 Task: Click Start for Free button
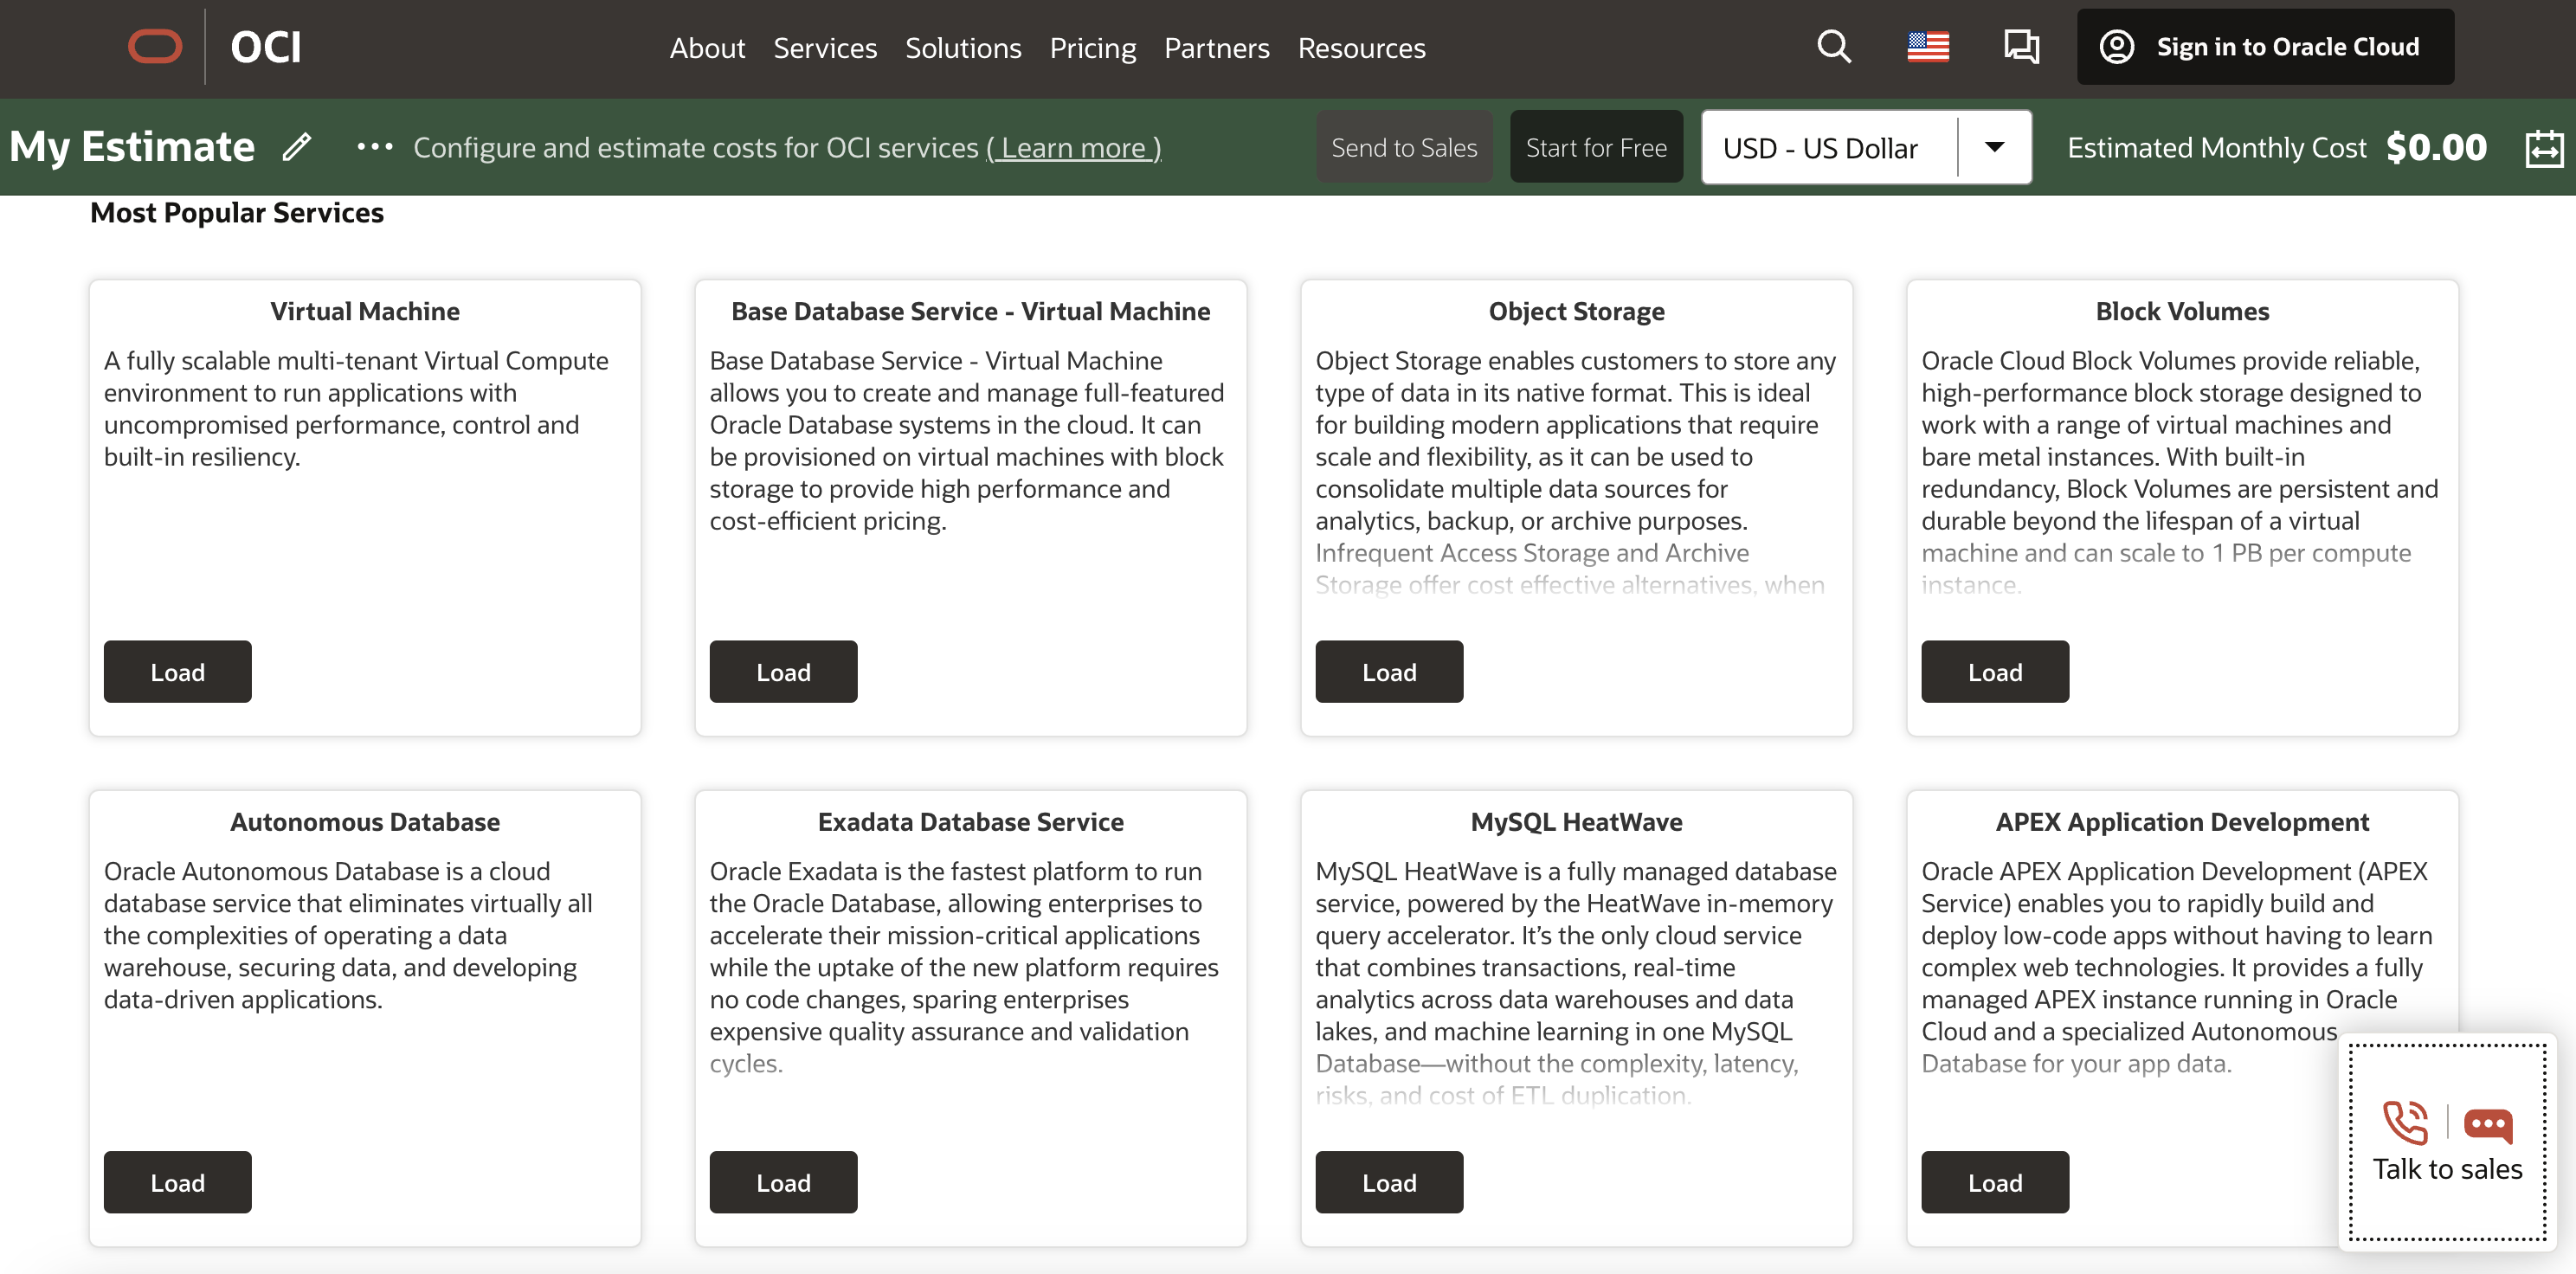(1595, 148)
